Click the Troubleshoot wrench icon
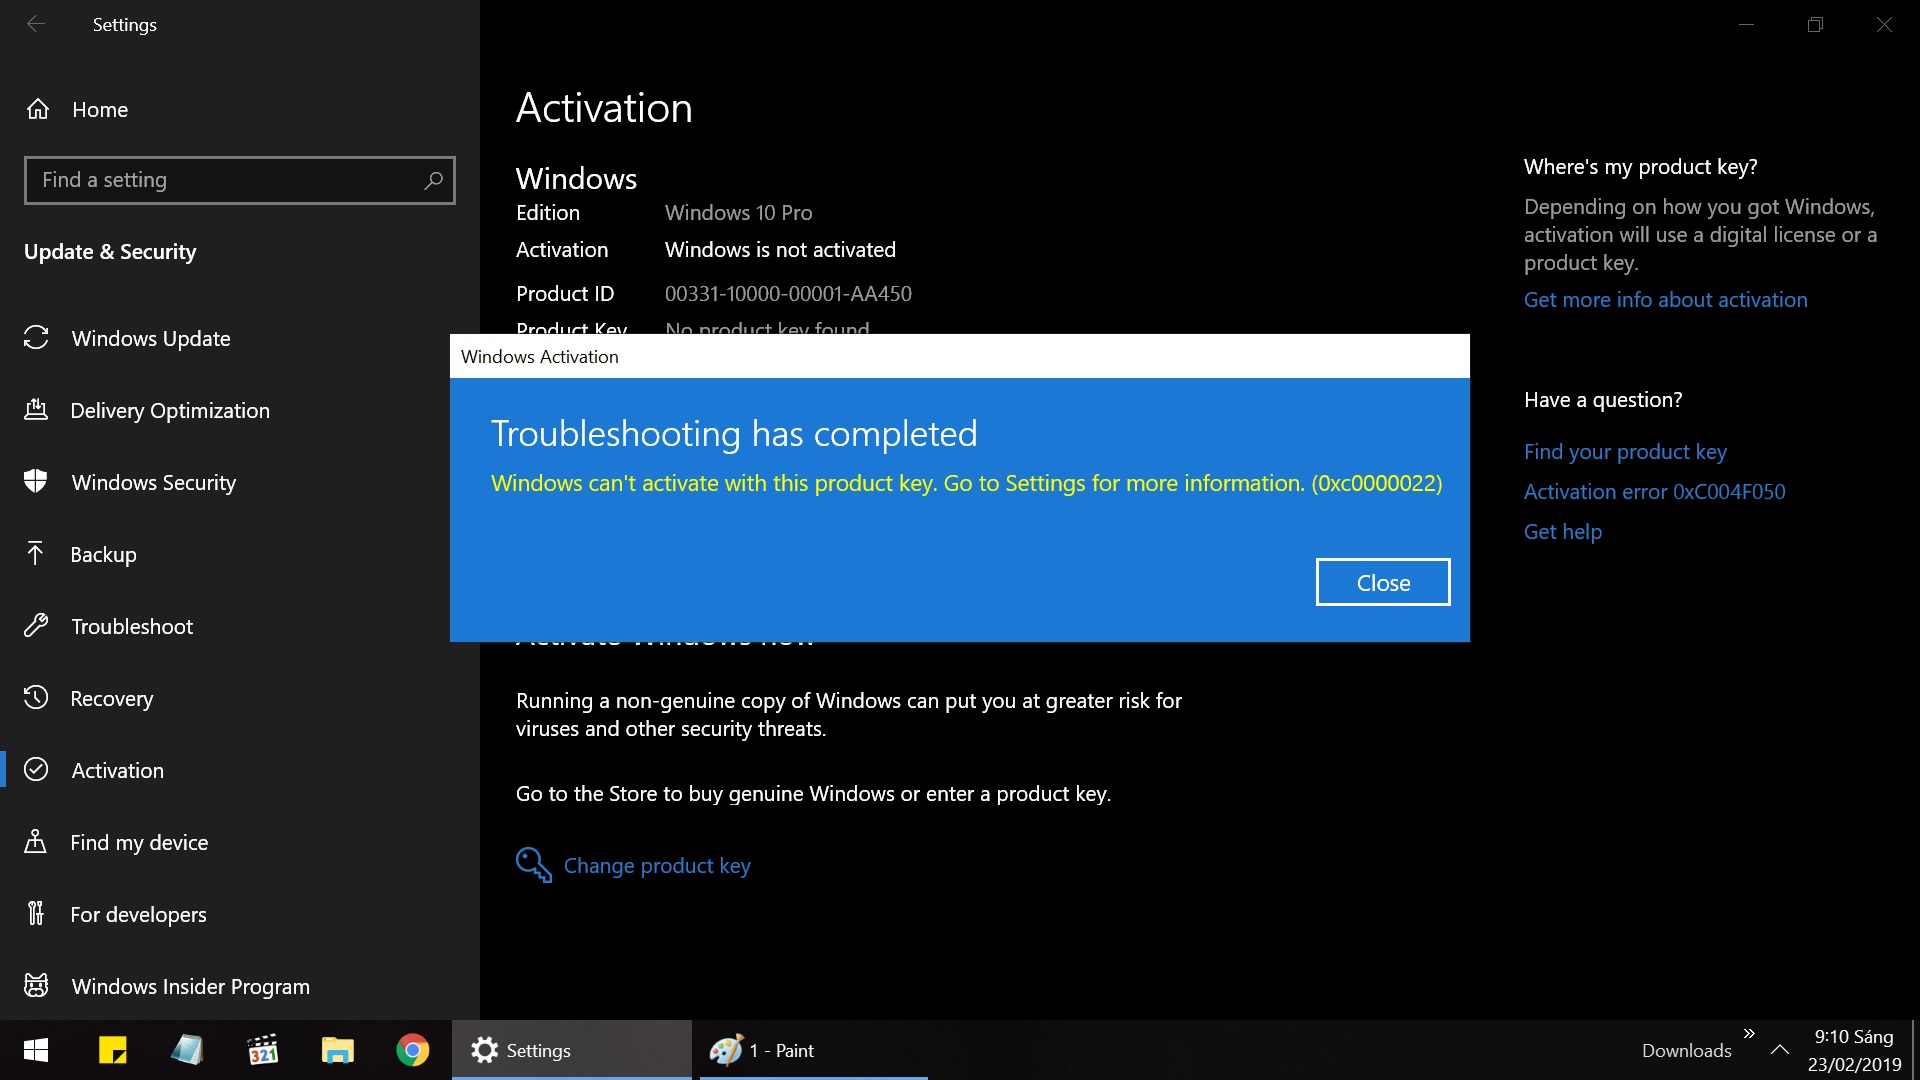Image resolution: width=1920 pixels, height=1080 pixels. coord(36,626)
